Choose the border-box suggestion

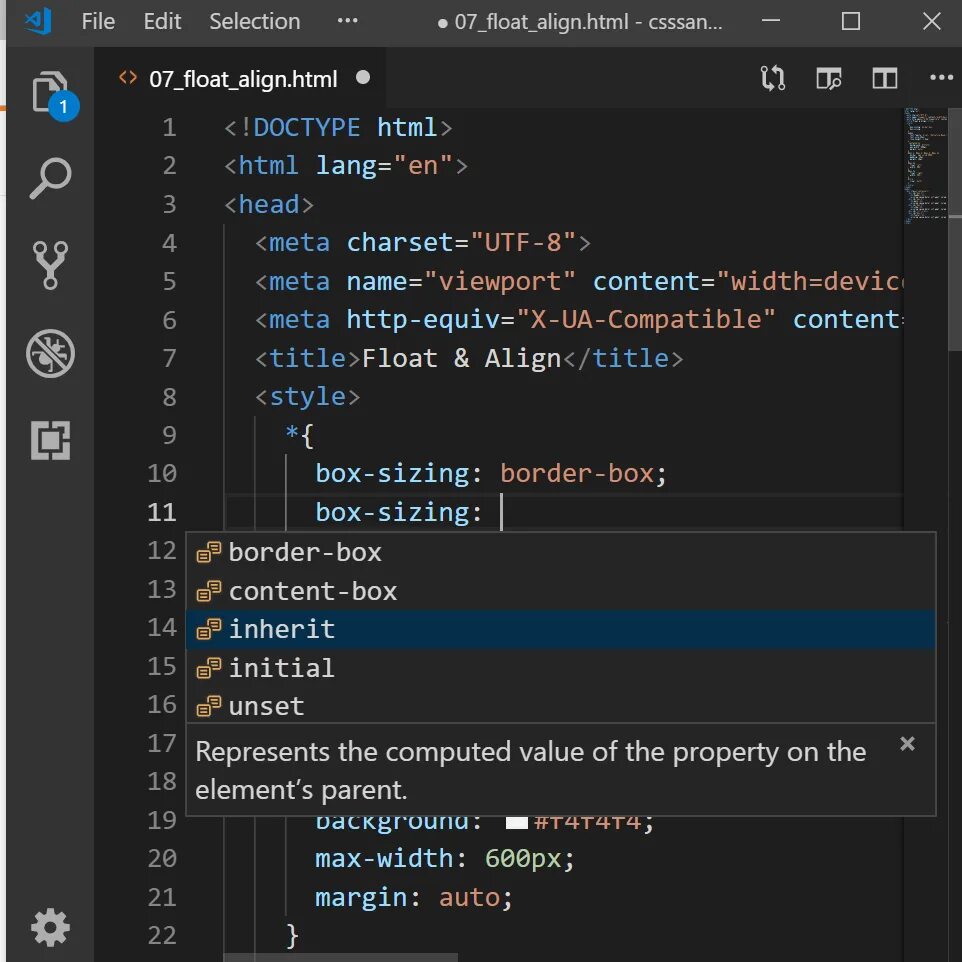tap(560, 552)
